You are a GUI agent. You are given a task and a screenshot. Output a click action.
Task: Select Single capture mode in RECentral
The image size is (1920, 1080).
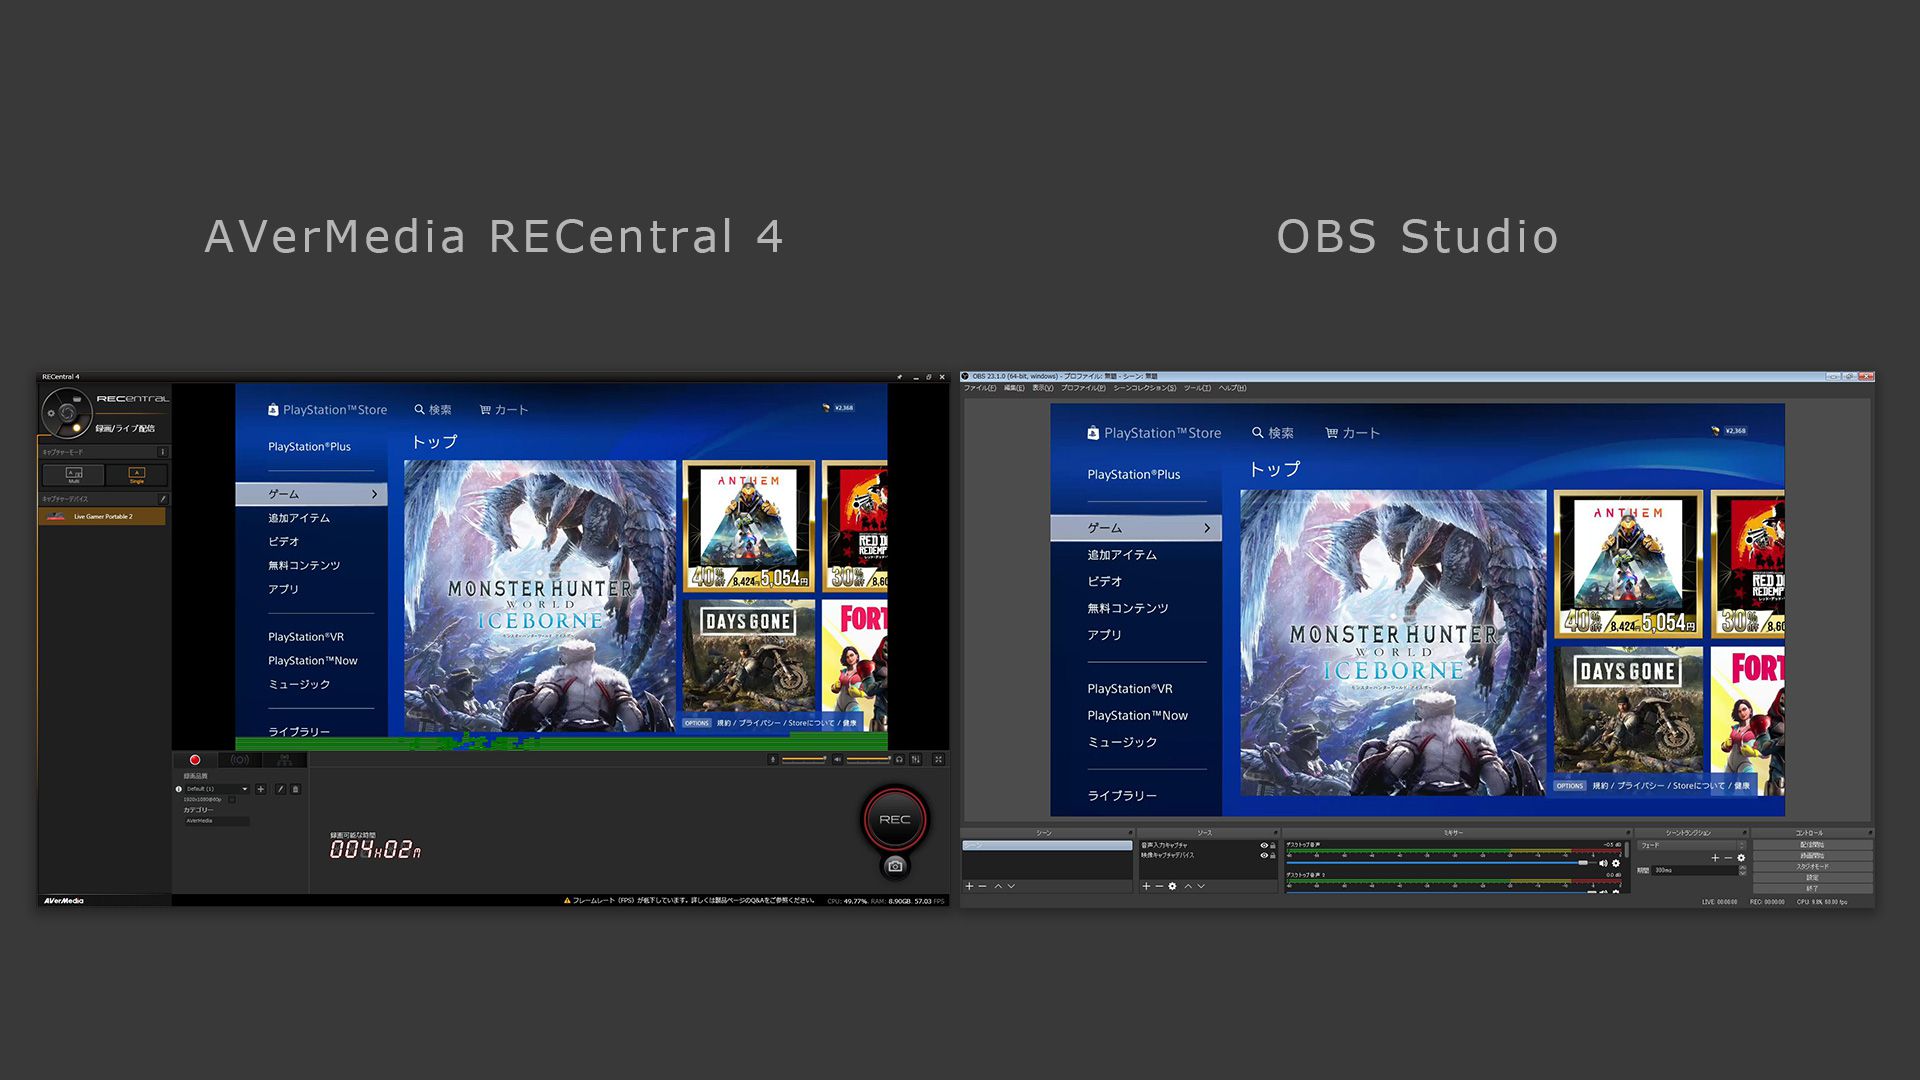[x=137, y=474]
